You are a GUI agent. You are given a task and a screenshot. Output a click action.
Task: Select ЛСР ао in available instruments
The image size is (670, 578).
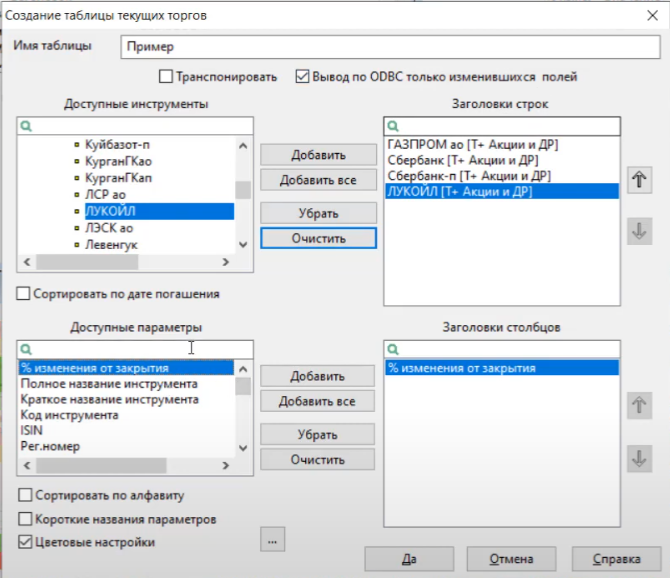pos(106,194)
